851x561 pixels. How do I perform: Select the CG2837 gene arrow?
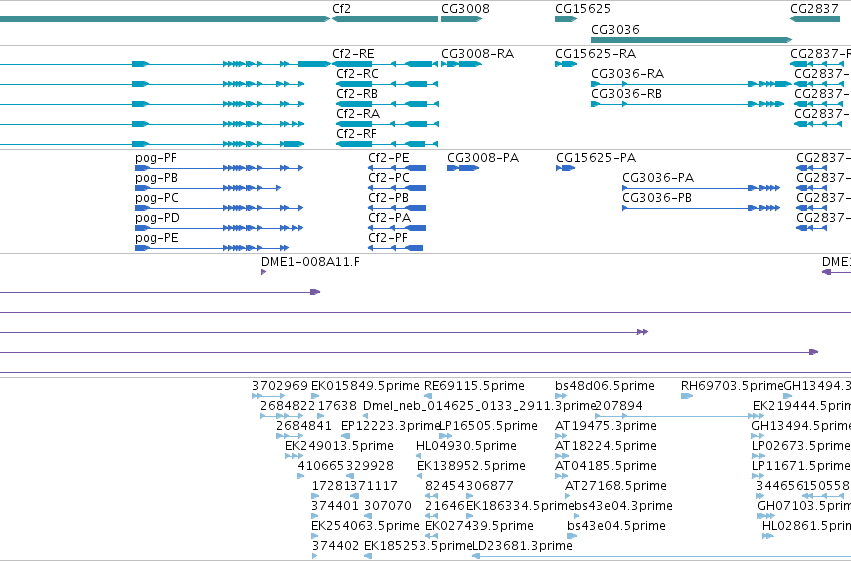[x=815, y=19]
